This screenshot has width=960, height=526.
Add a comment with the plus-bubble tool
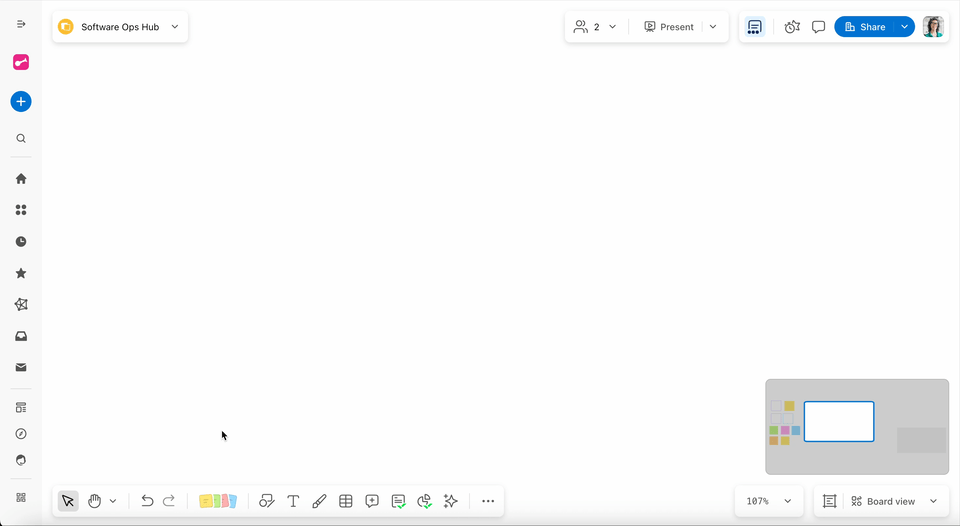pyautogui.click(x=372, y=501)
